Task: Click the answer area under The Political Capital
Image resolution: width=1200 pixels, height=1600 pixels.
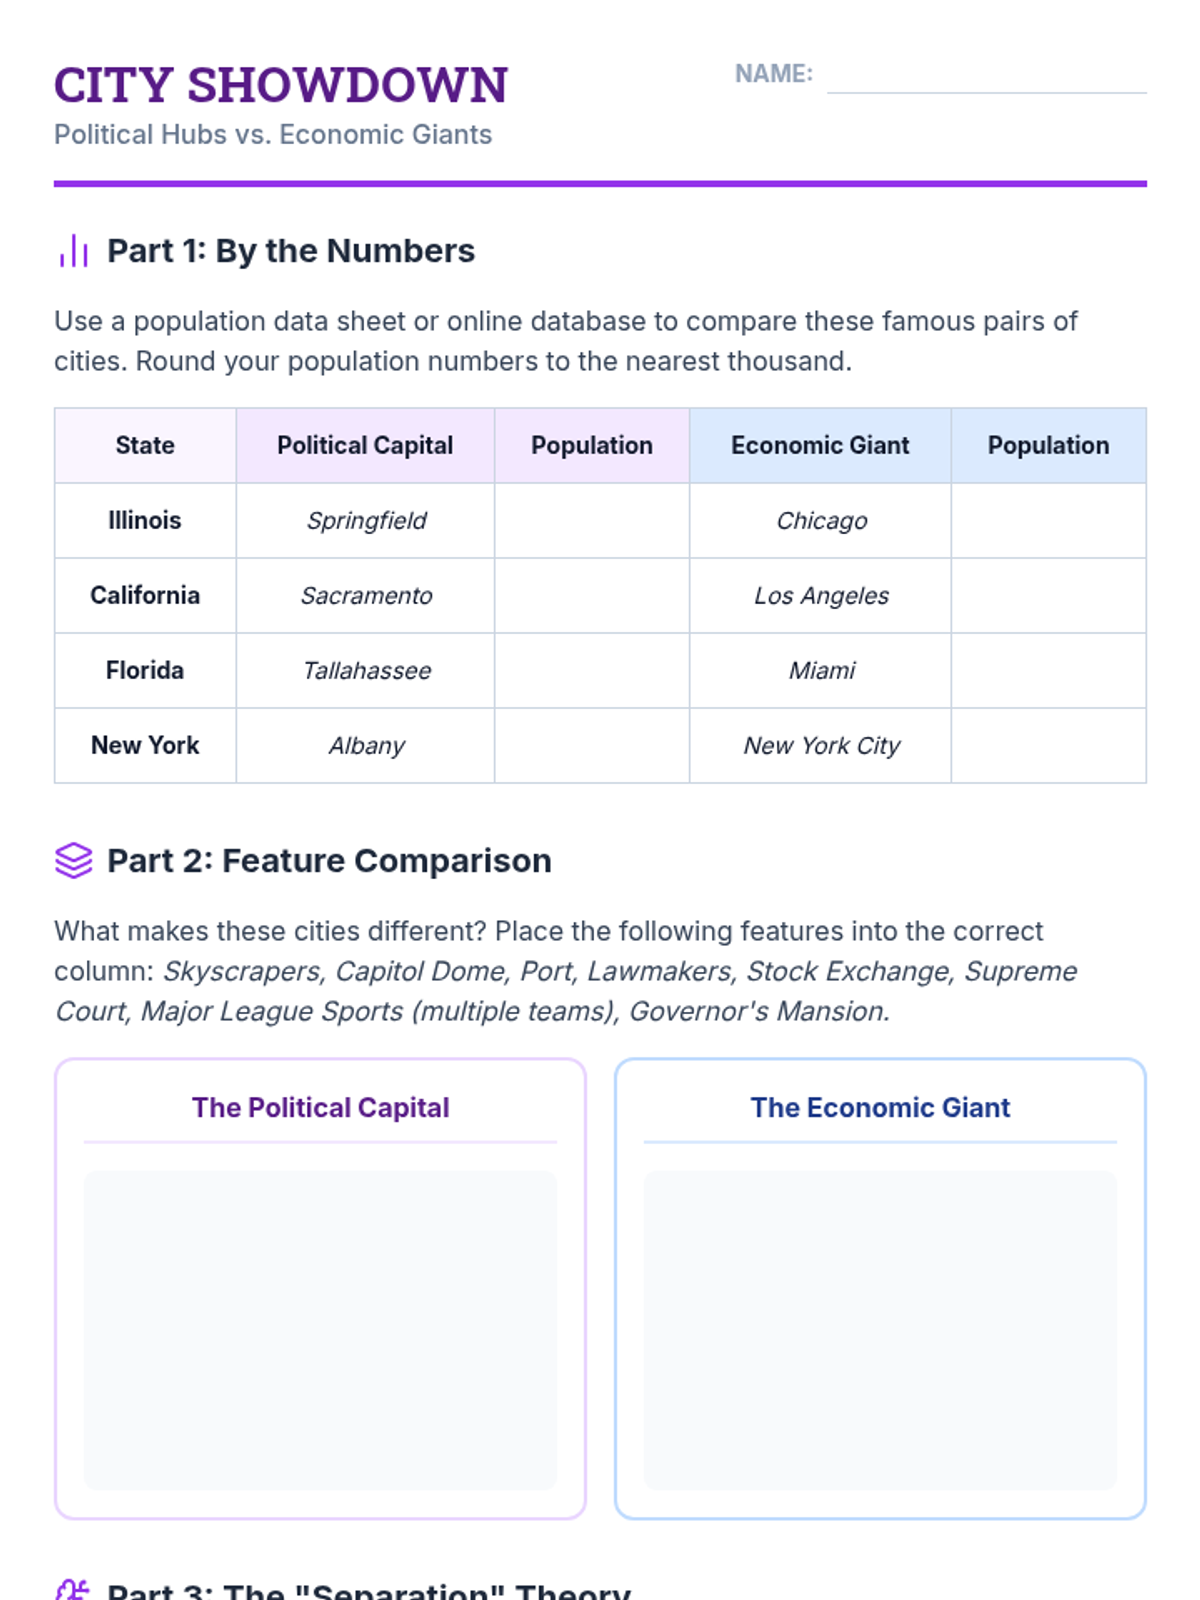Action: [320, 1330]
